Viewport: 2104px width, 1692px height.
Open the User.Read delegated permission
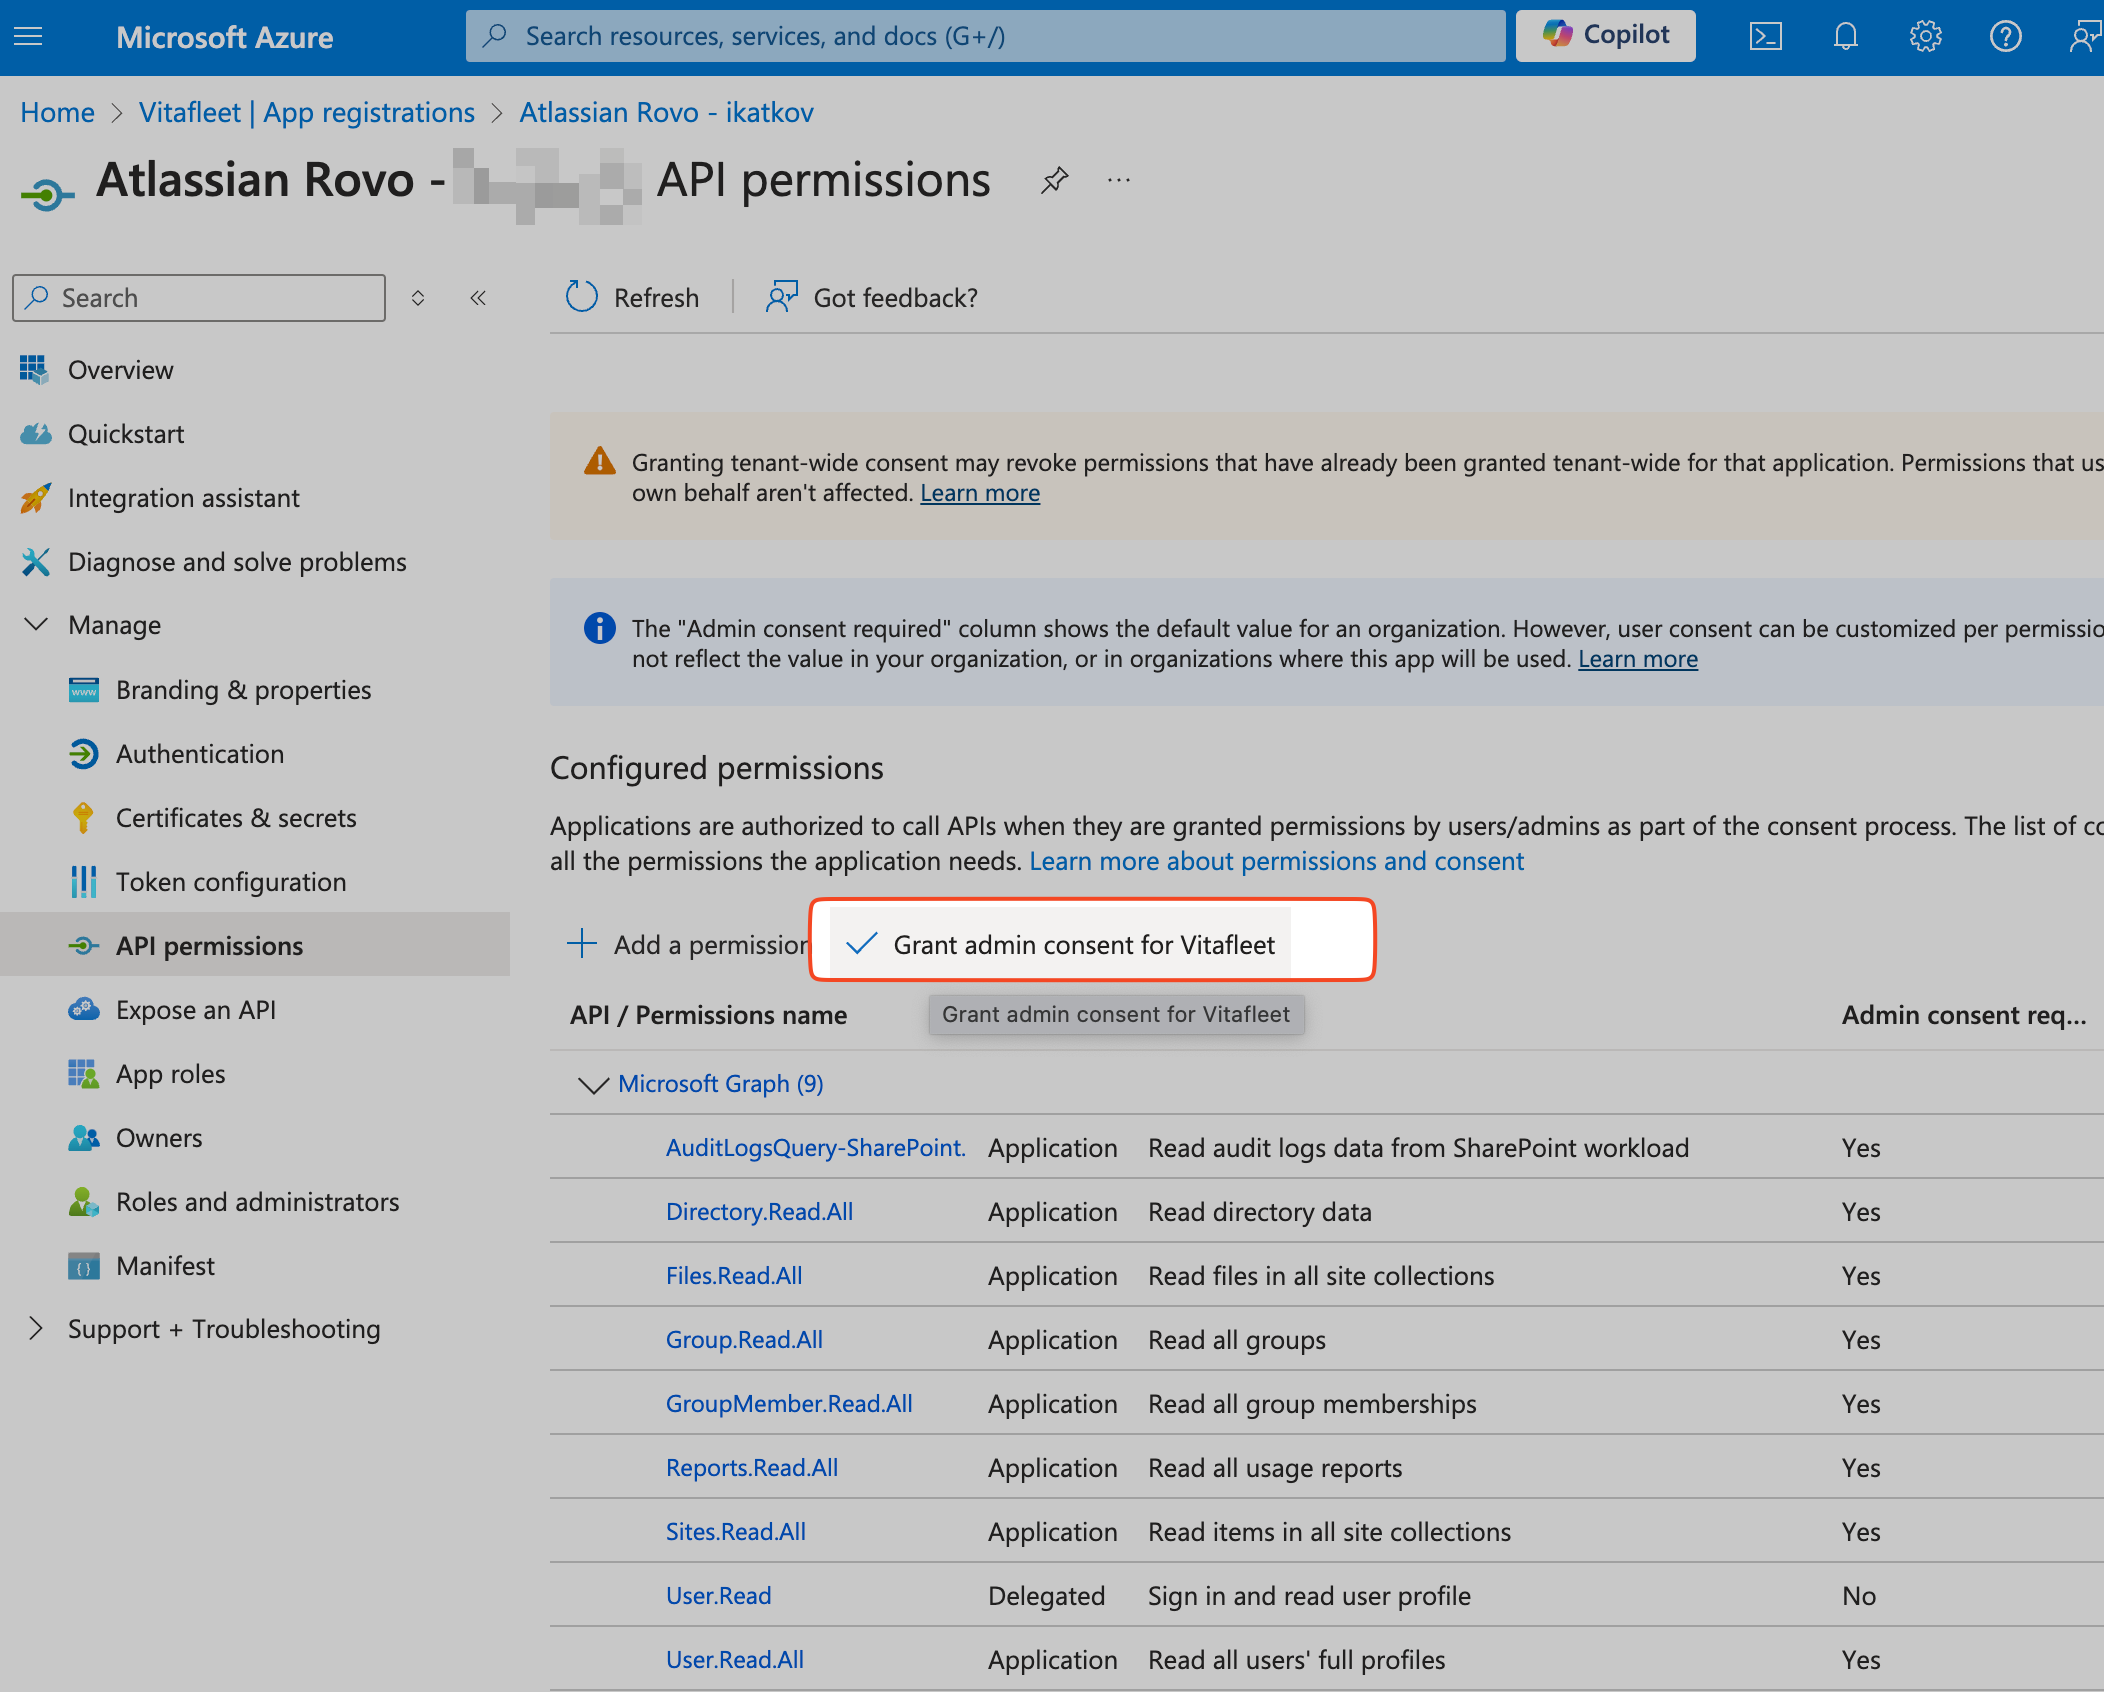point(719,1596)
